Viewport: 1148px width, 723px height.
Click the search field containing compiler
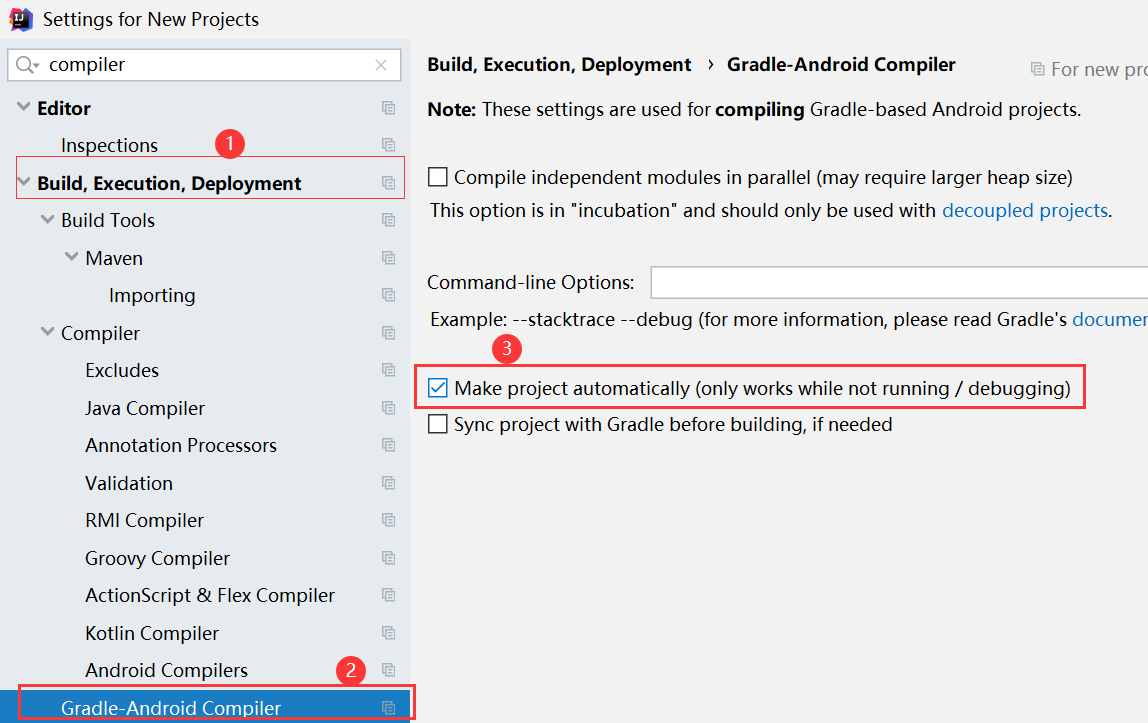(x=204, y=65)
